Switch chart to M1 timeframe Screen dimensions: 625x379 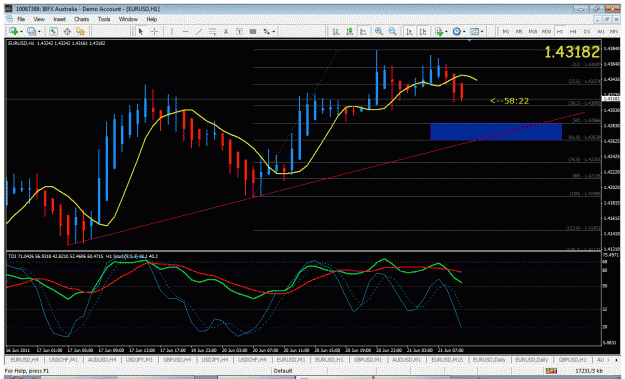[x=506, y=31]
